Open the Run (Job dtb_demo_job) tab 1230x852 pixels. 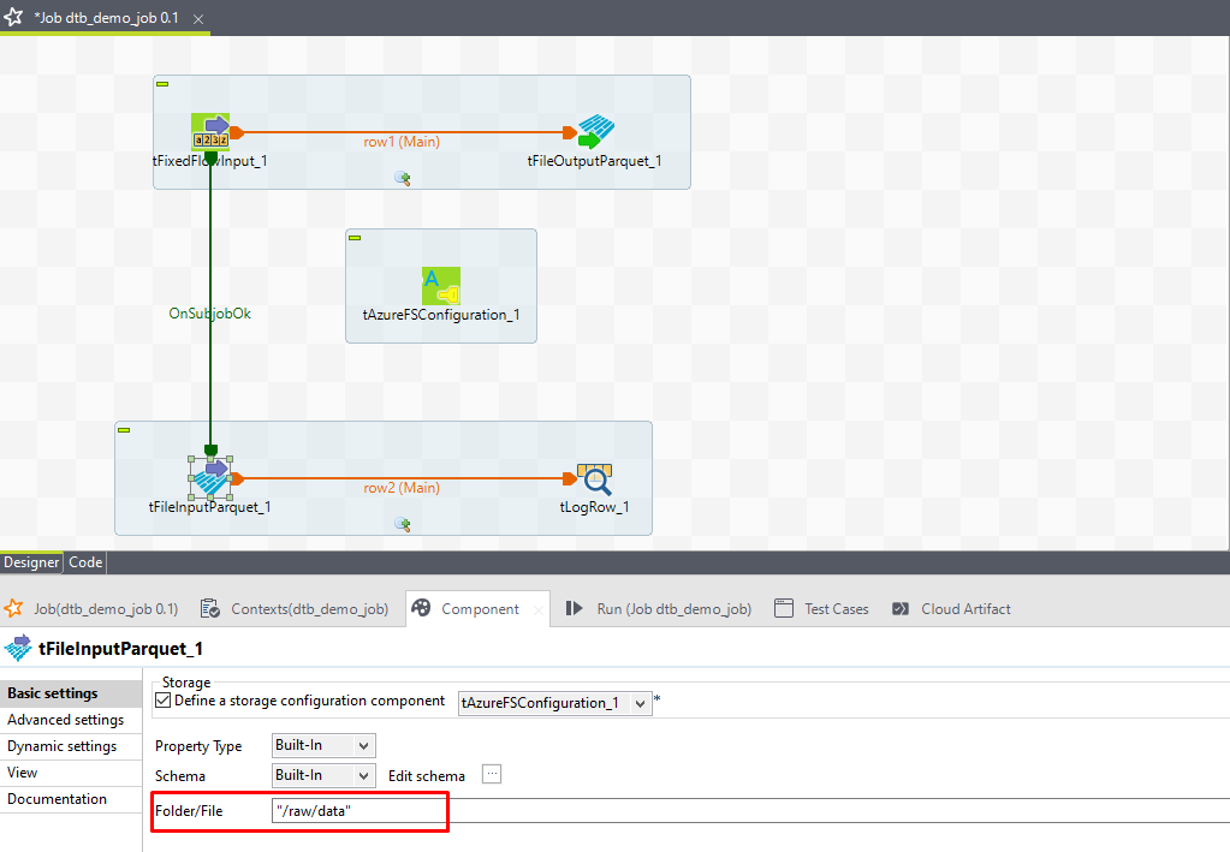pyautogui.click(x=659, y=609)
